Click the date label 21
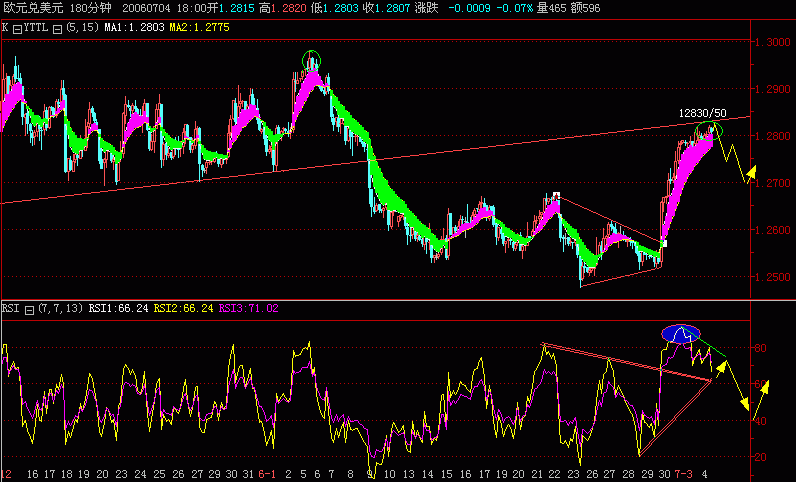The height and width of the screenshot is (482, 796). 537,474
